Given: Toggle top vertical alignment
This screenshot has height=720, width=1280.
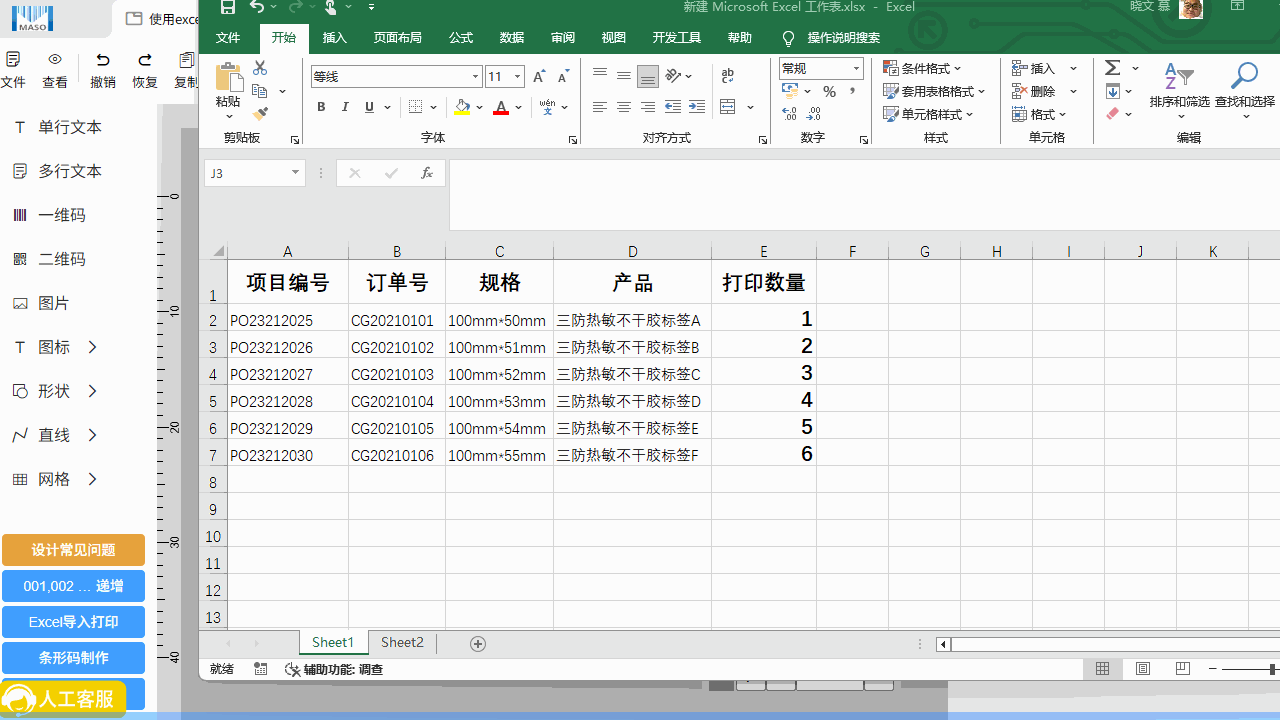Looking at the screenshot, I should tap(600, 76).
